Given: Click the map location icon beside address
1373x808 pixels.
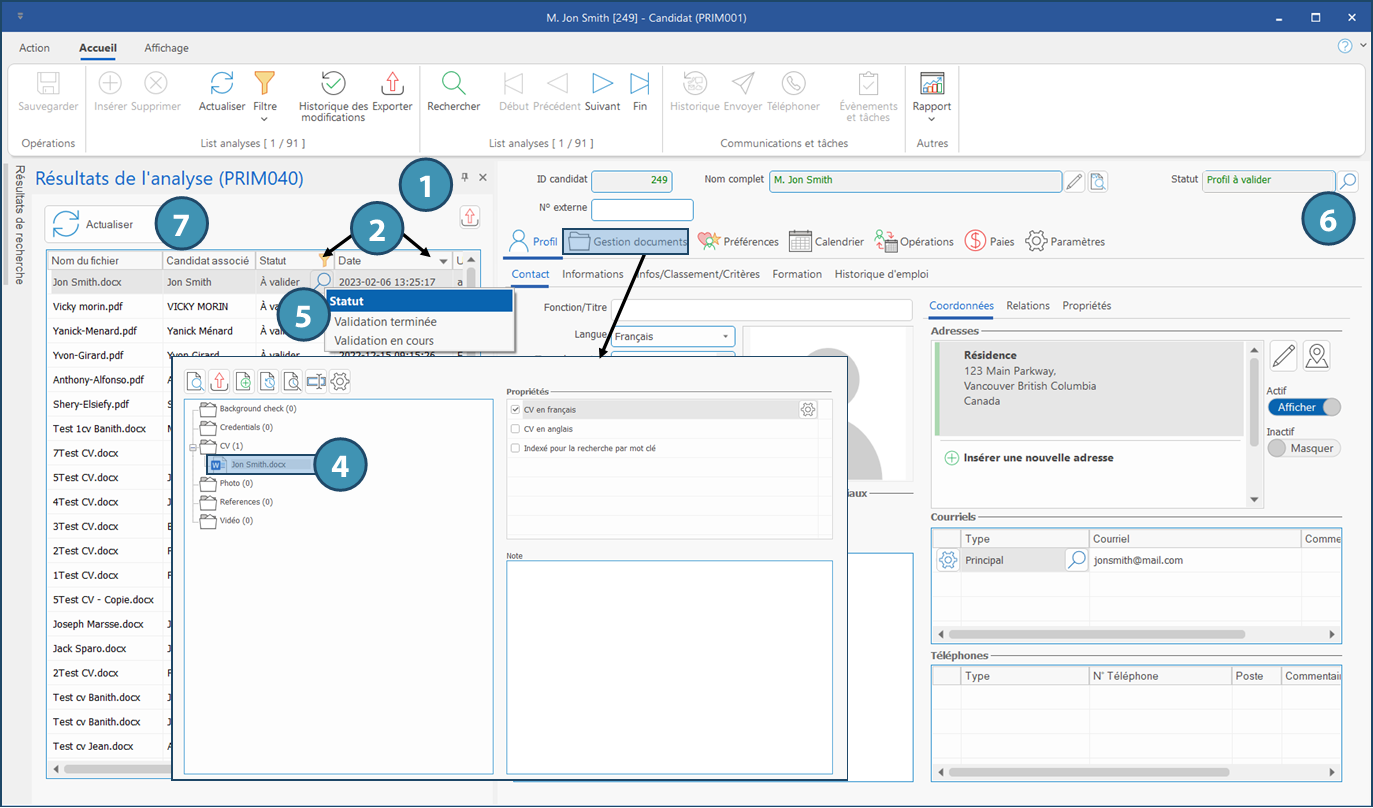Looking at the screenshot, I should tap(1317, 356).
